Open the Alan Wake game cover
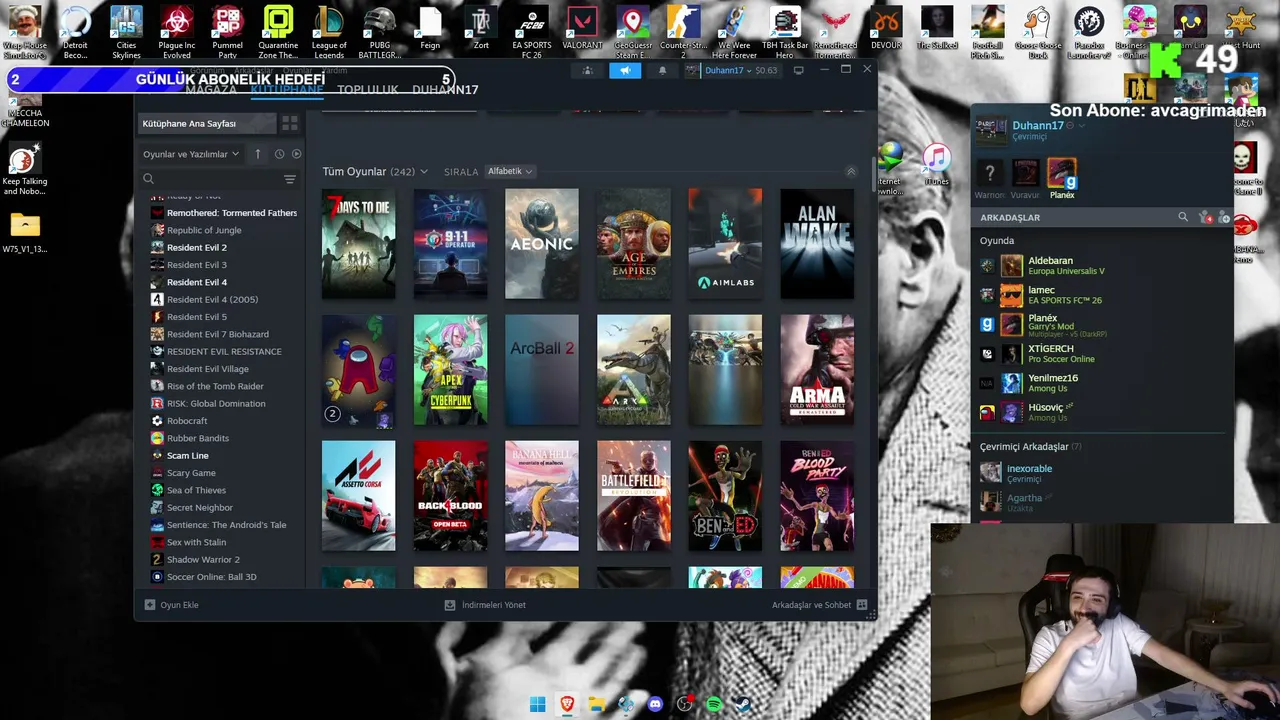Image resolution: width=1280 pixels, height=720 pixels. click(817, 244)
